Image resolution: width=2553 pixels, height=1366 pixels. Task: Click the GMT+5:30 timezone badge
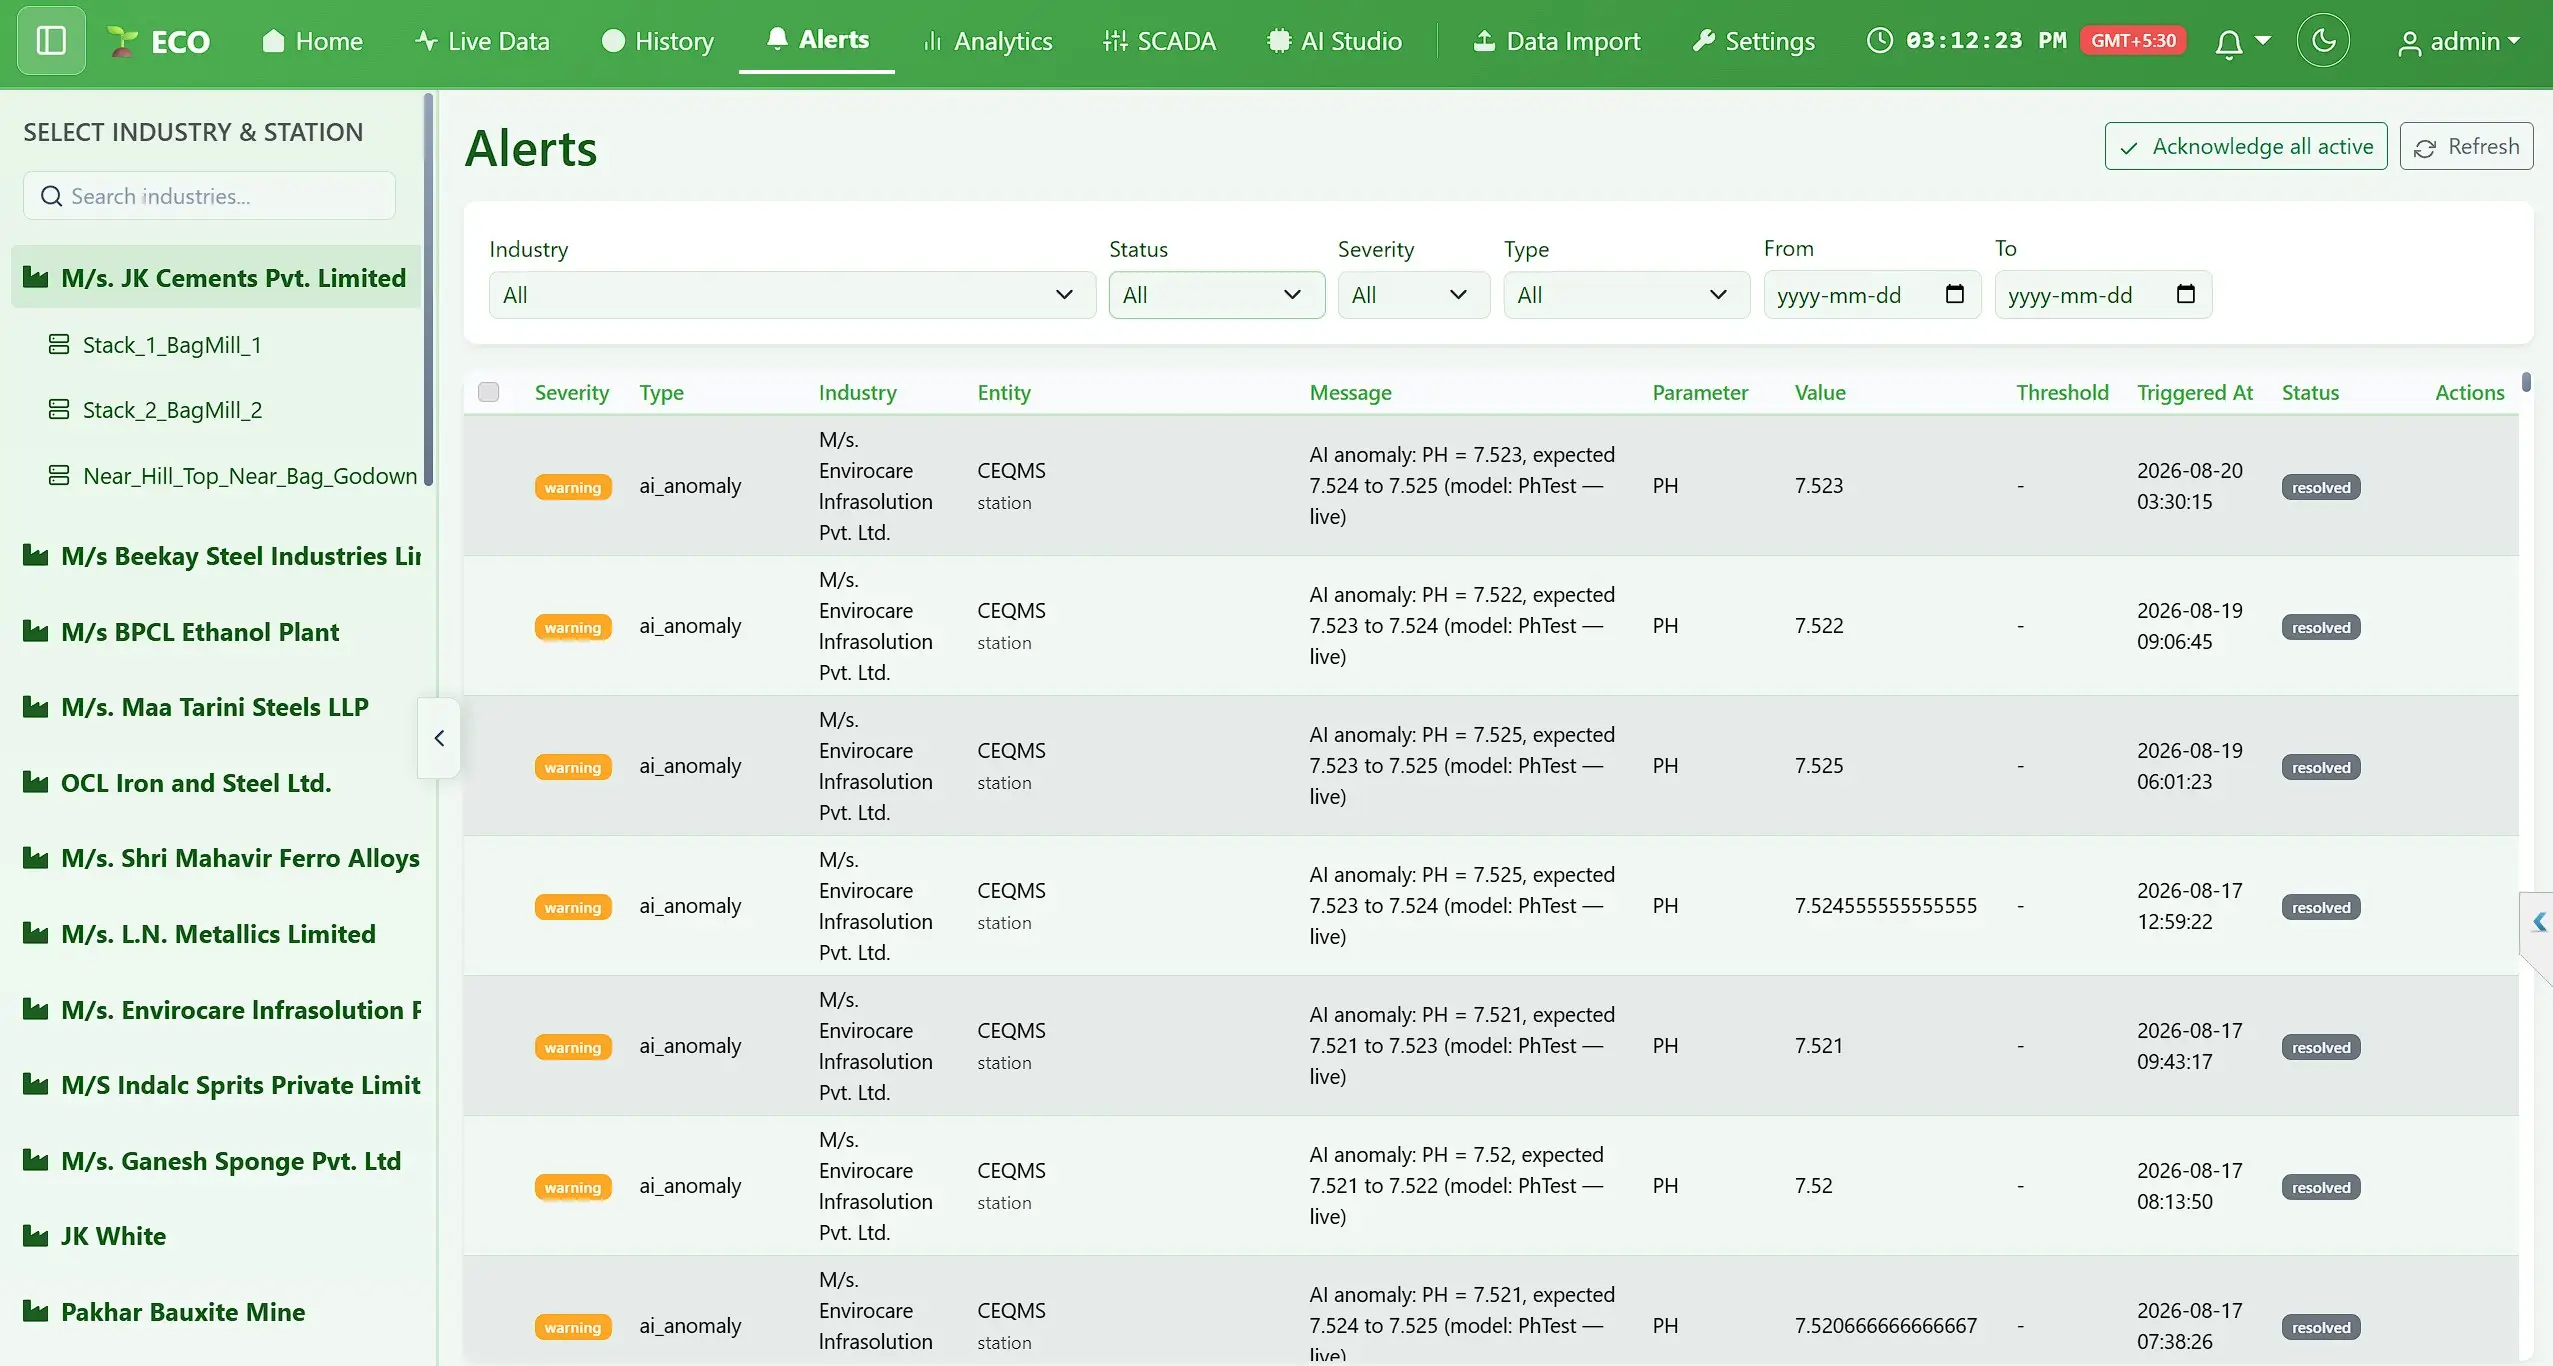[x=2133, y=41]
